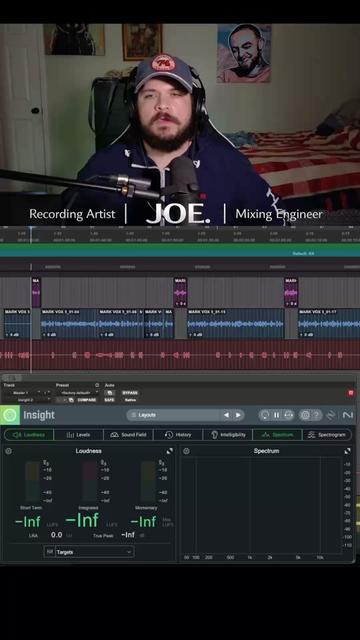Open Spectrum panel settings gear
This screenshot has width=360, height=640.
click(x=187, y=451)
